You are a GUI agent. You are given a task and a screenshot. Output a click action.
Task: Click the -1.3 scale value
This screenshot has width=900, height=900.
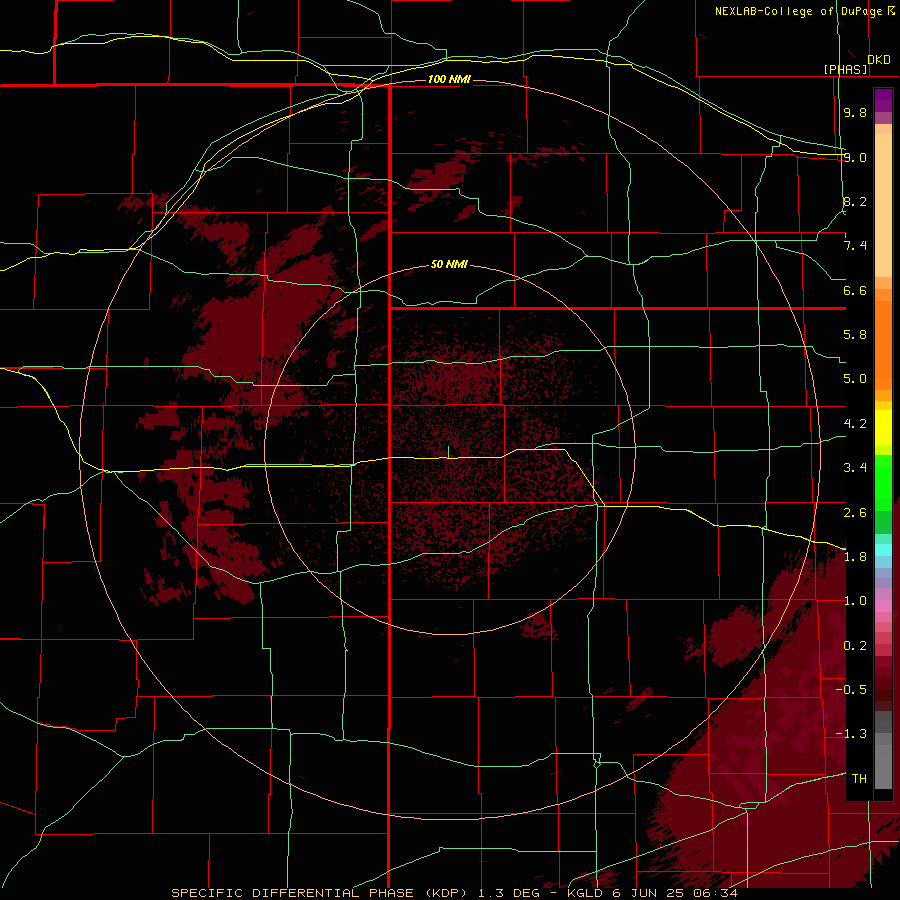[x=851, y=734]
